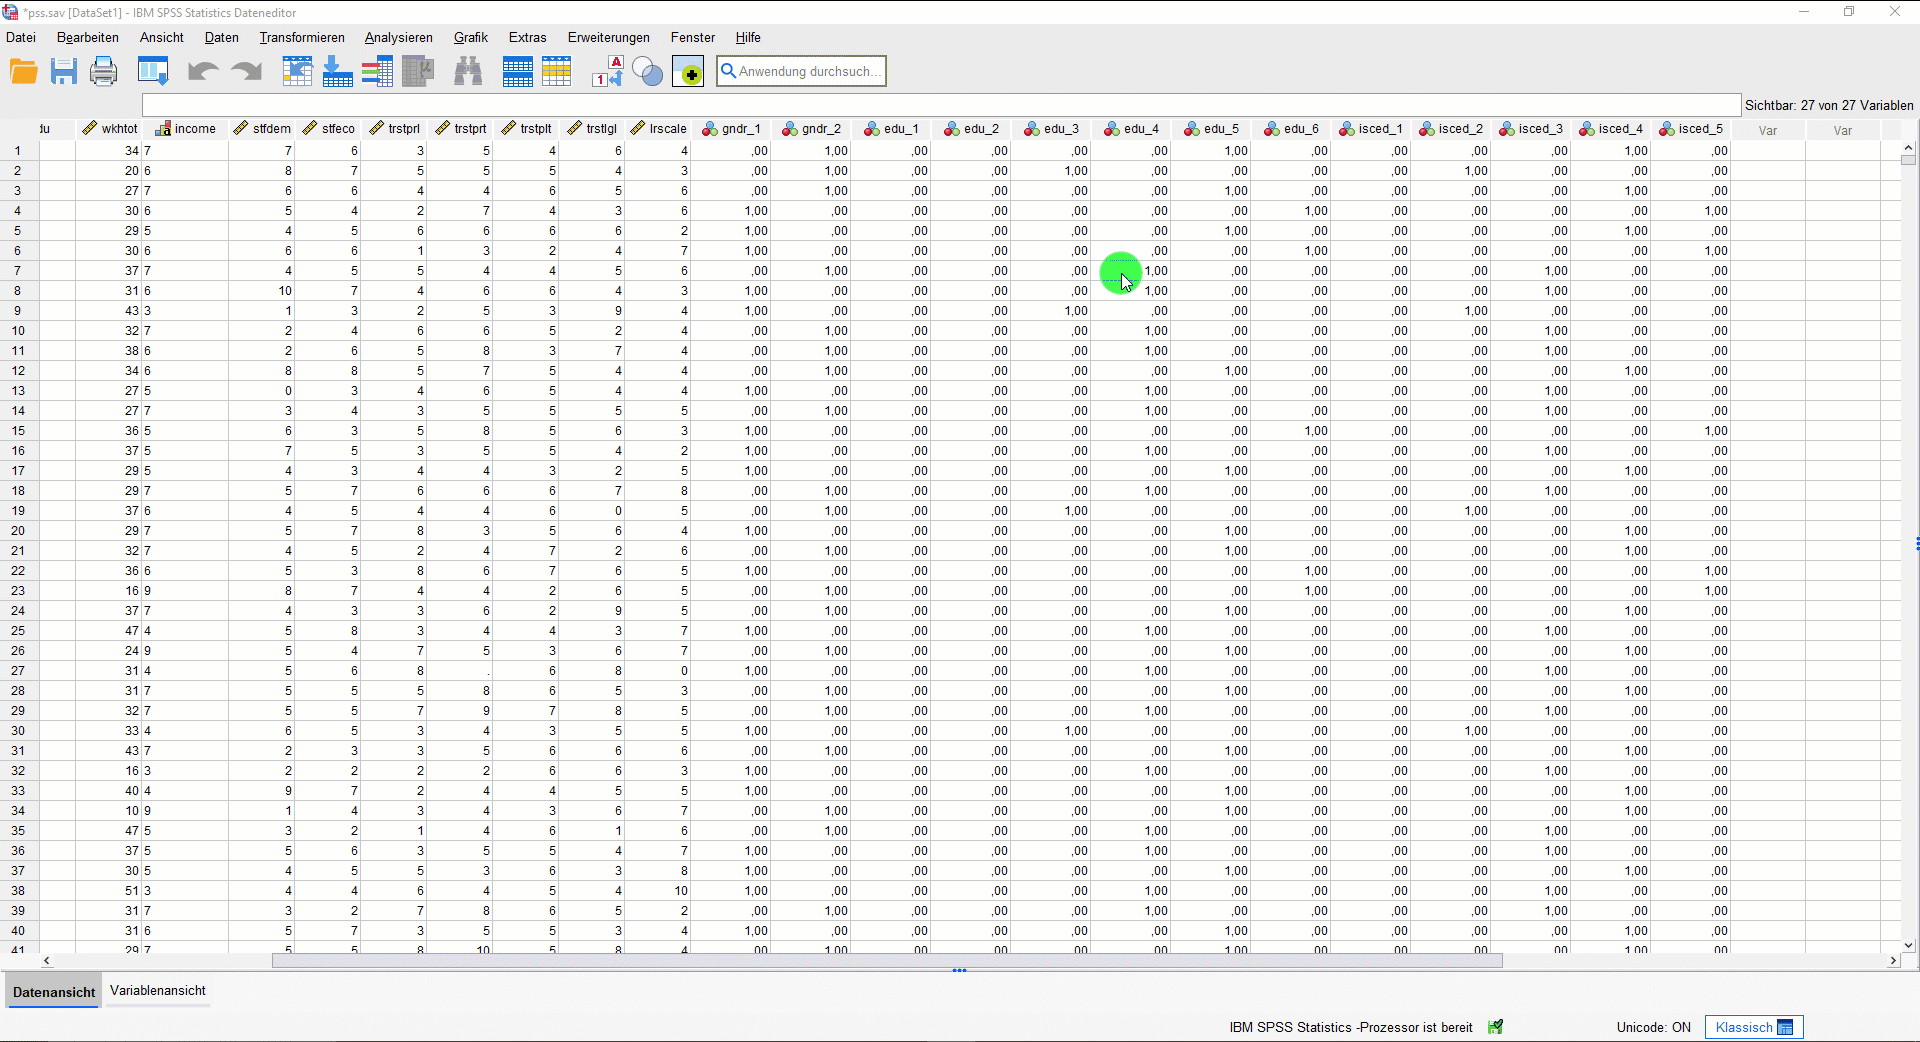
Task: Click the Go to variable toolbar icon
Action: (x=338, y=72)
